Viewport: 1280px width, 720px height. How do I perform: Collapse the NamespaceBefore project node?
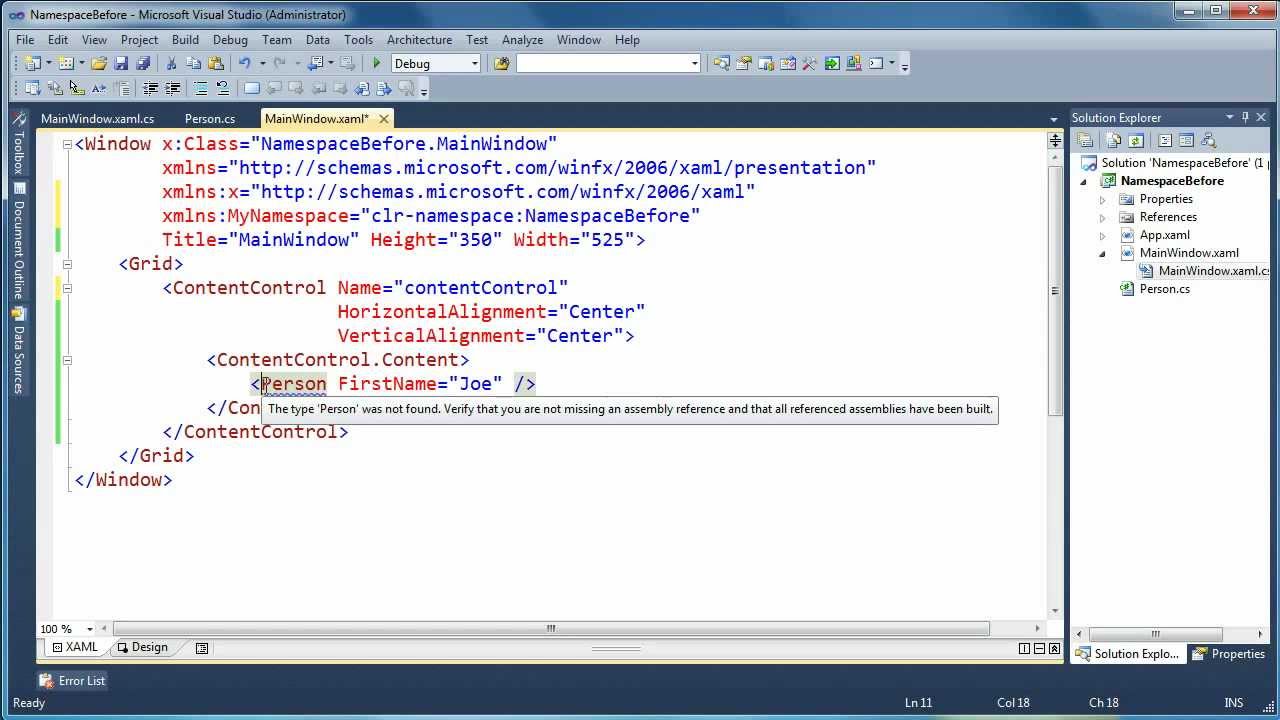point(1084,181)
